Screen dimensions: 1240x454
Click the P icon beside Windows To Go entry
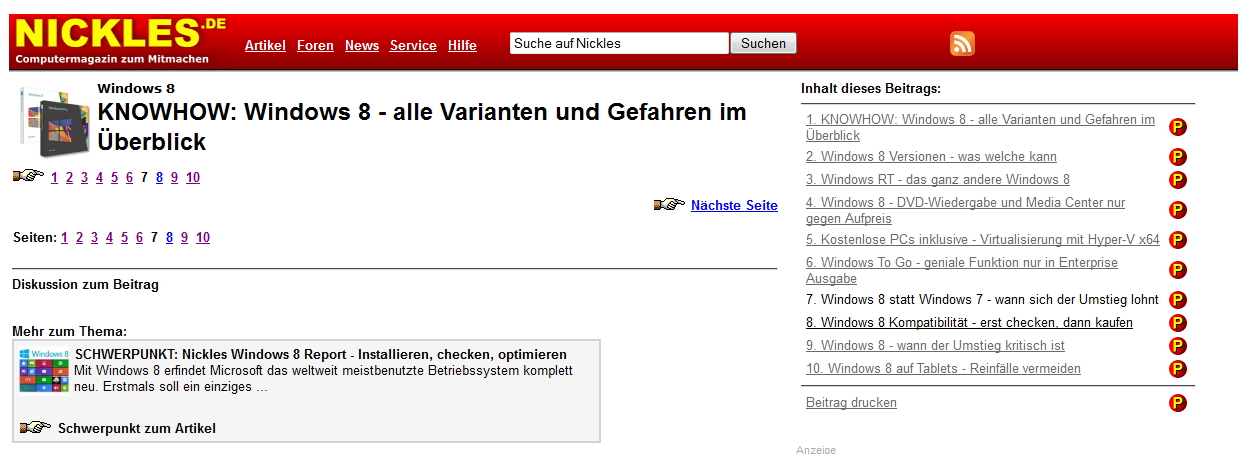1178,270
